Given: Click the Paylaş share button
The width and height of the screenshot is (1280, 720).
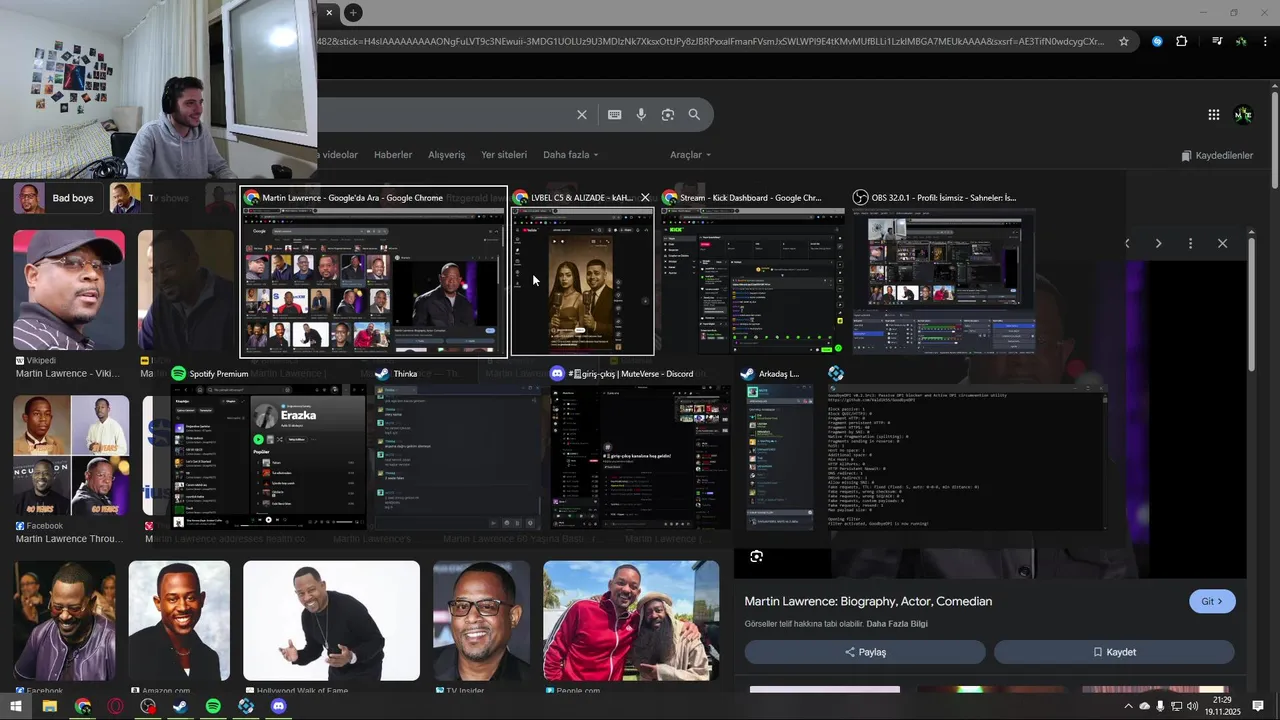Looking at the screenshot, I should click(865, 652).
